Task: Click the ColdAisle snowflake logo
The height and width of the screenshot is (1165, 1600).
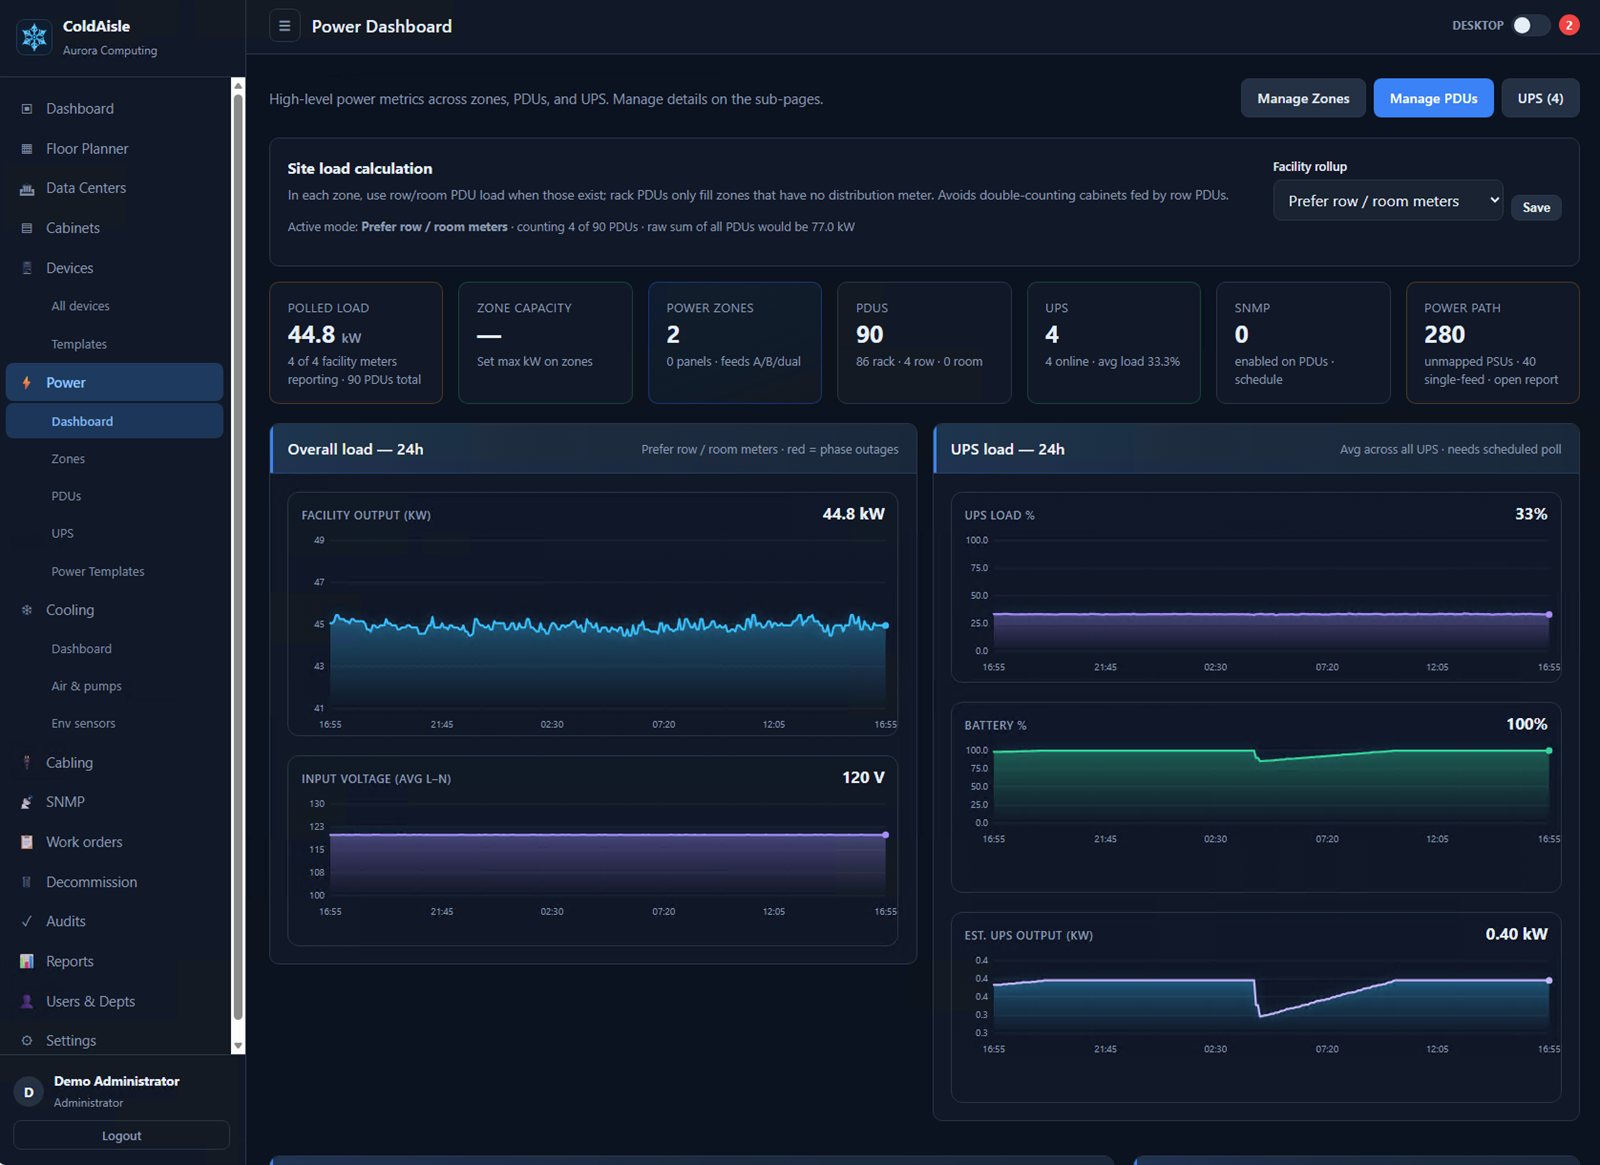Action: pos(34,37)
